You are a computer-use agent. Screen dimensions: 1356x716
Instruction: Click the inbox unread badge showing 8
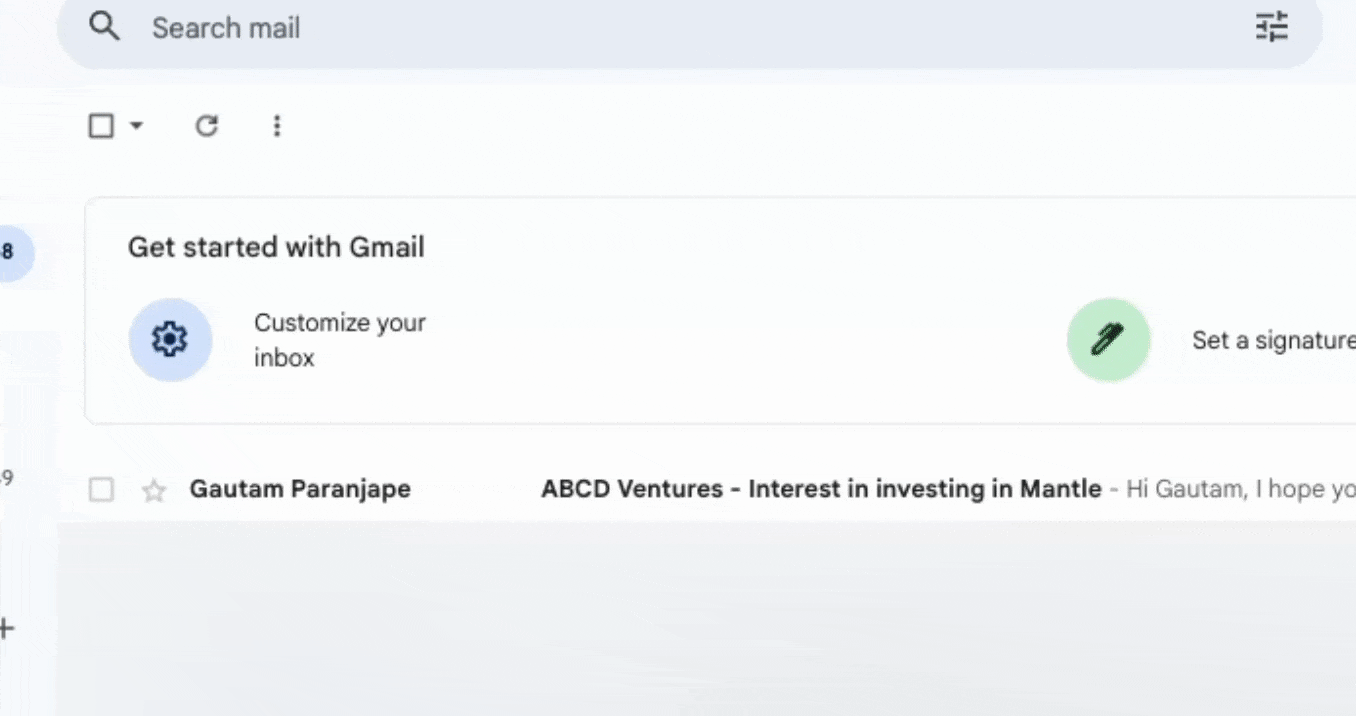[x=10, y=253]
